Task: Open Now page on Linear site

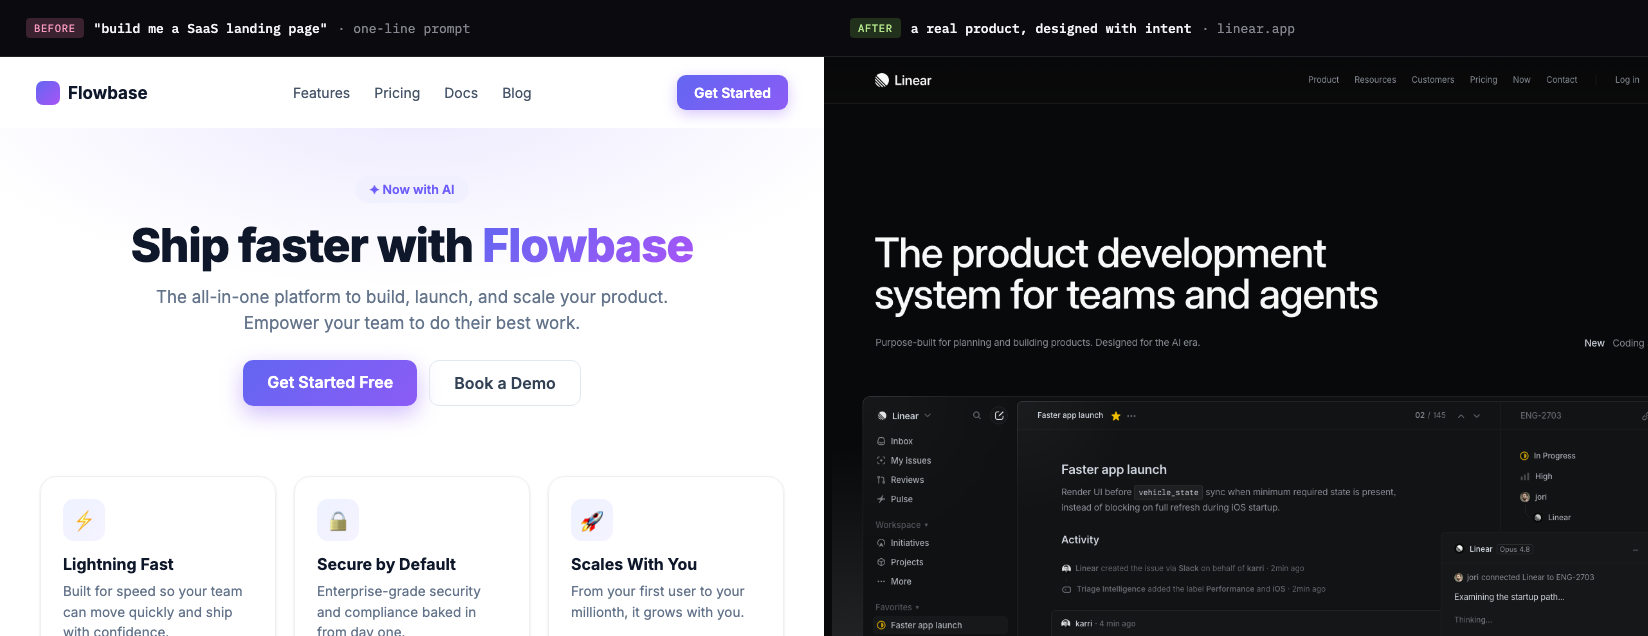Action: (1521, 80)
